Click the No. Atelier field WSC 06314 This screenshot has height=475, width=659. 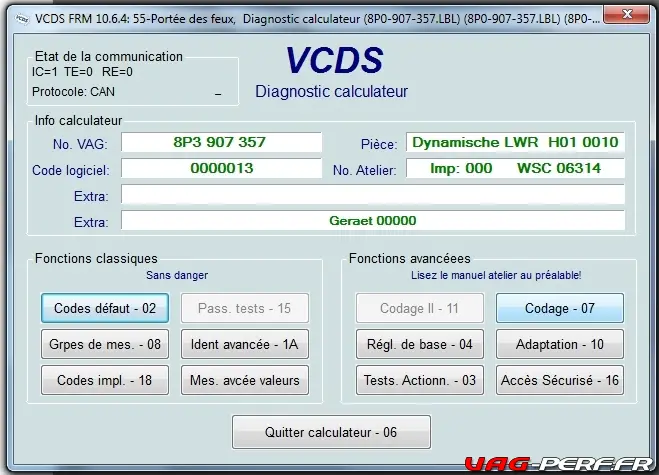pos(515,168)
